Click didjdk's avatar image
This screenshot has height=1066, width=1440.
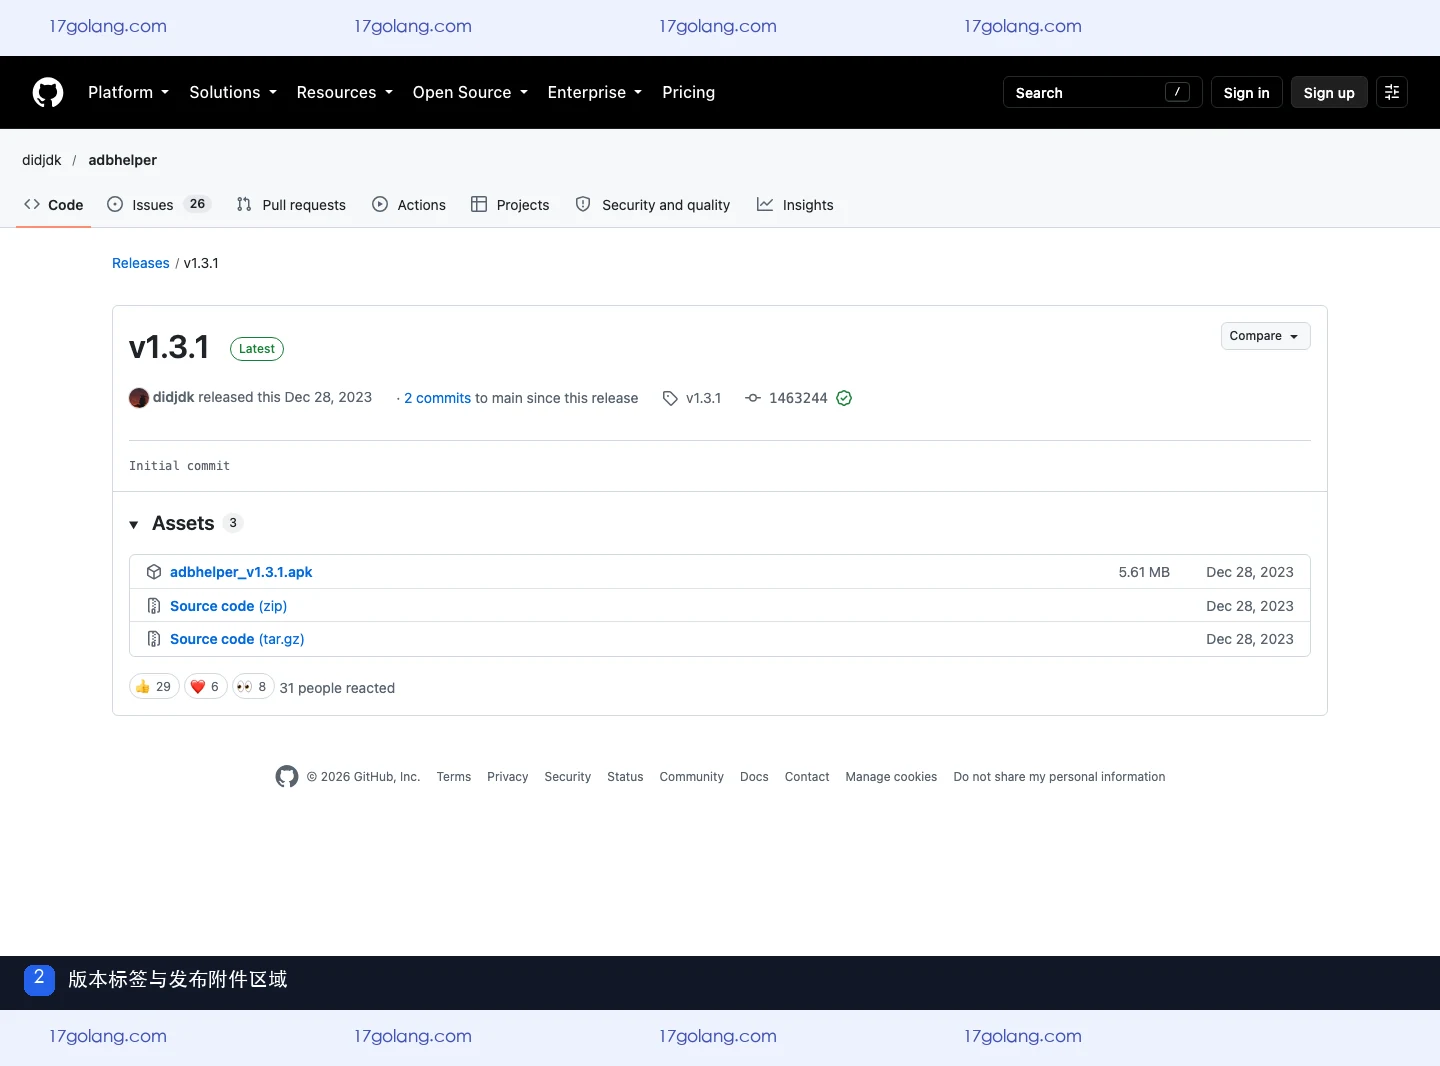[139, 398]
